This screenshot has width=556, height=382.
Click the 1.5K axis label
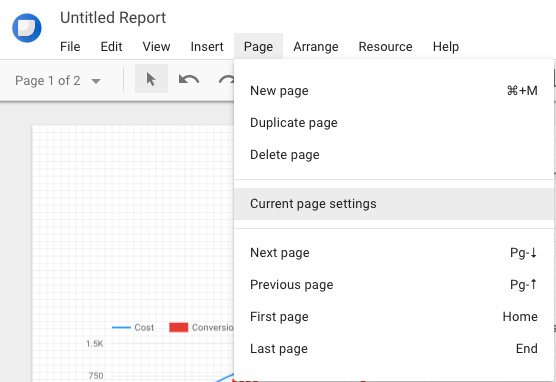(95, 344)
